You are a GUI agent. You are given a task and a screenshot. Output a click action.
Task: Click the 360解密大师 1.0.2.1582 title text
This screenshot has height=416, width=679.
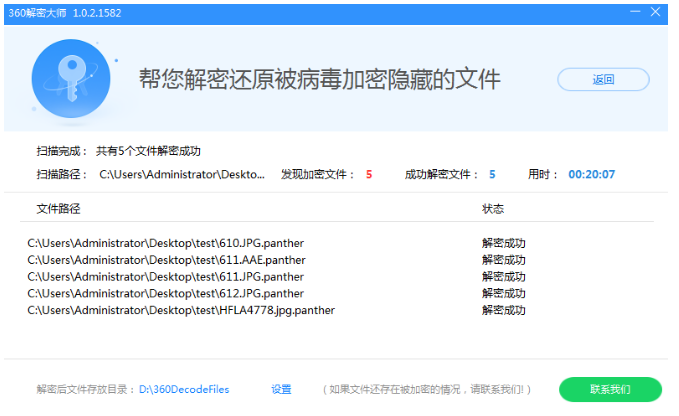point(65,13)
